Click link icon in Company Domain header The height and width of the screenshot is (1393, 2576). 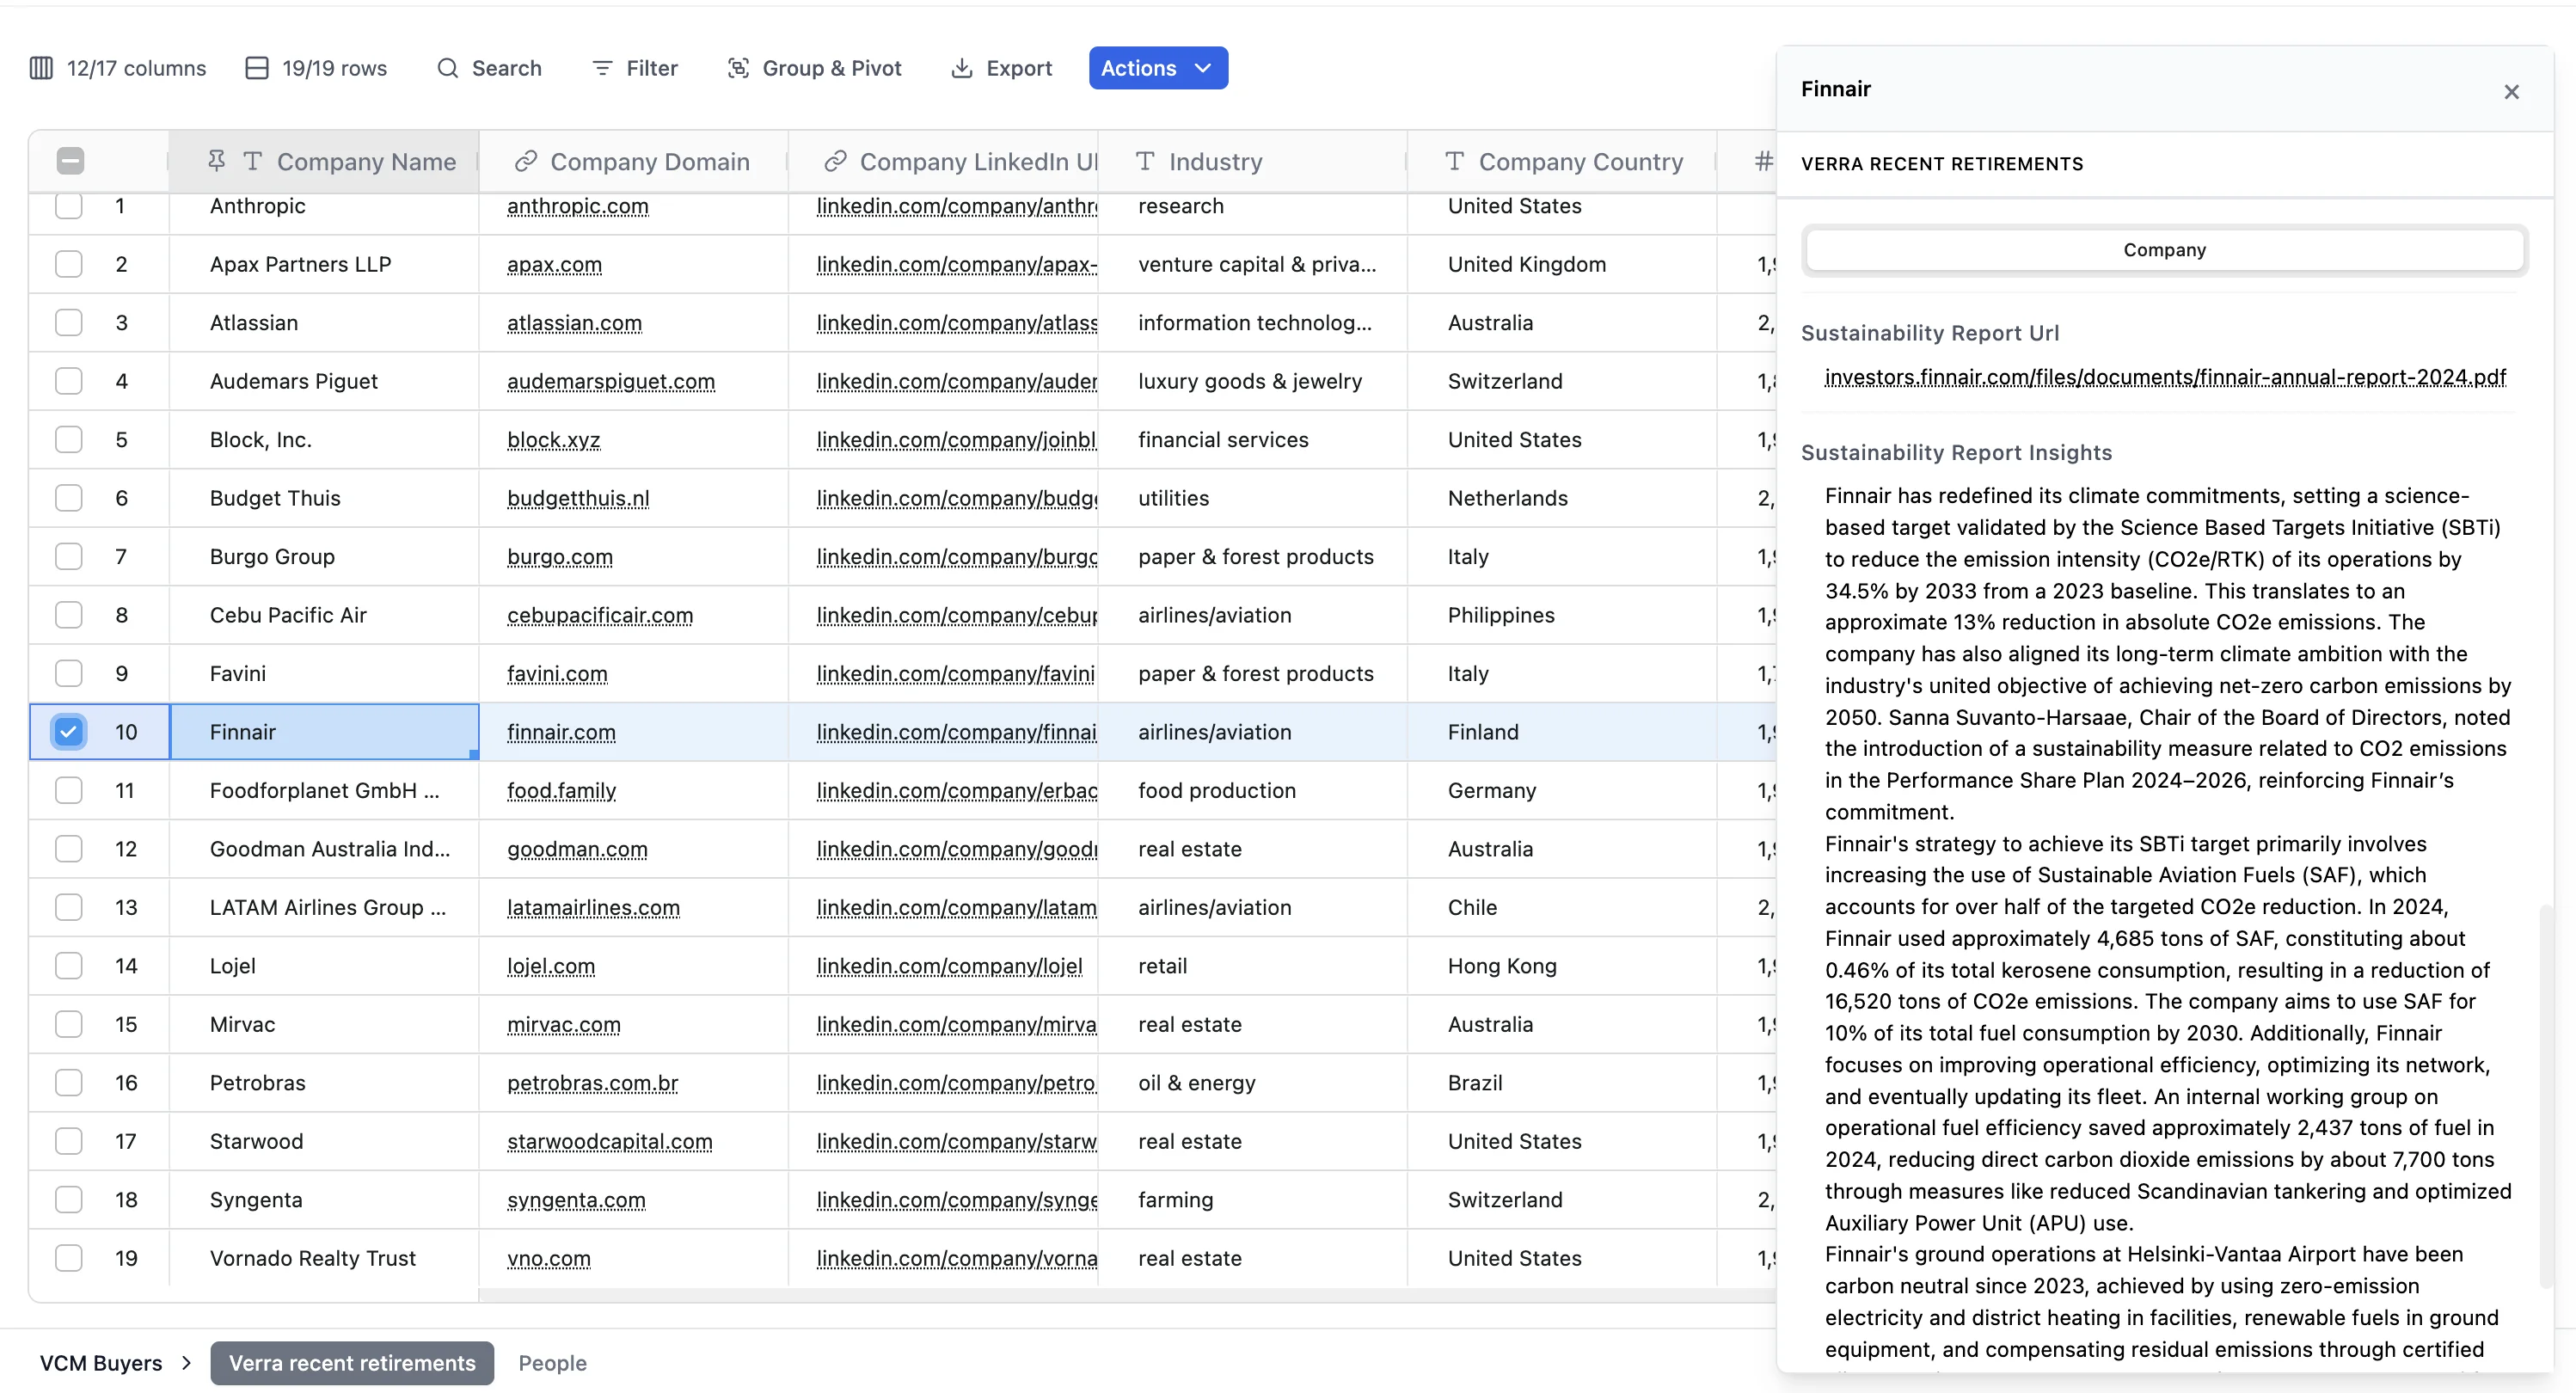526,161
